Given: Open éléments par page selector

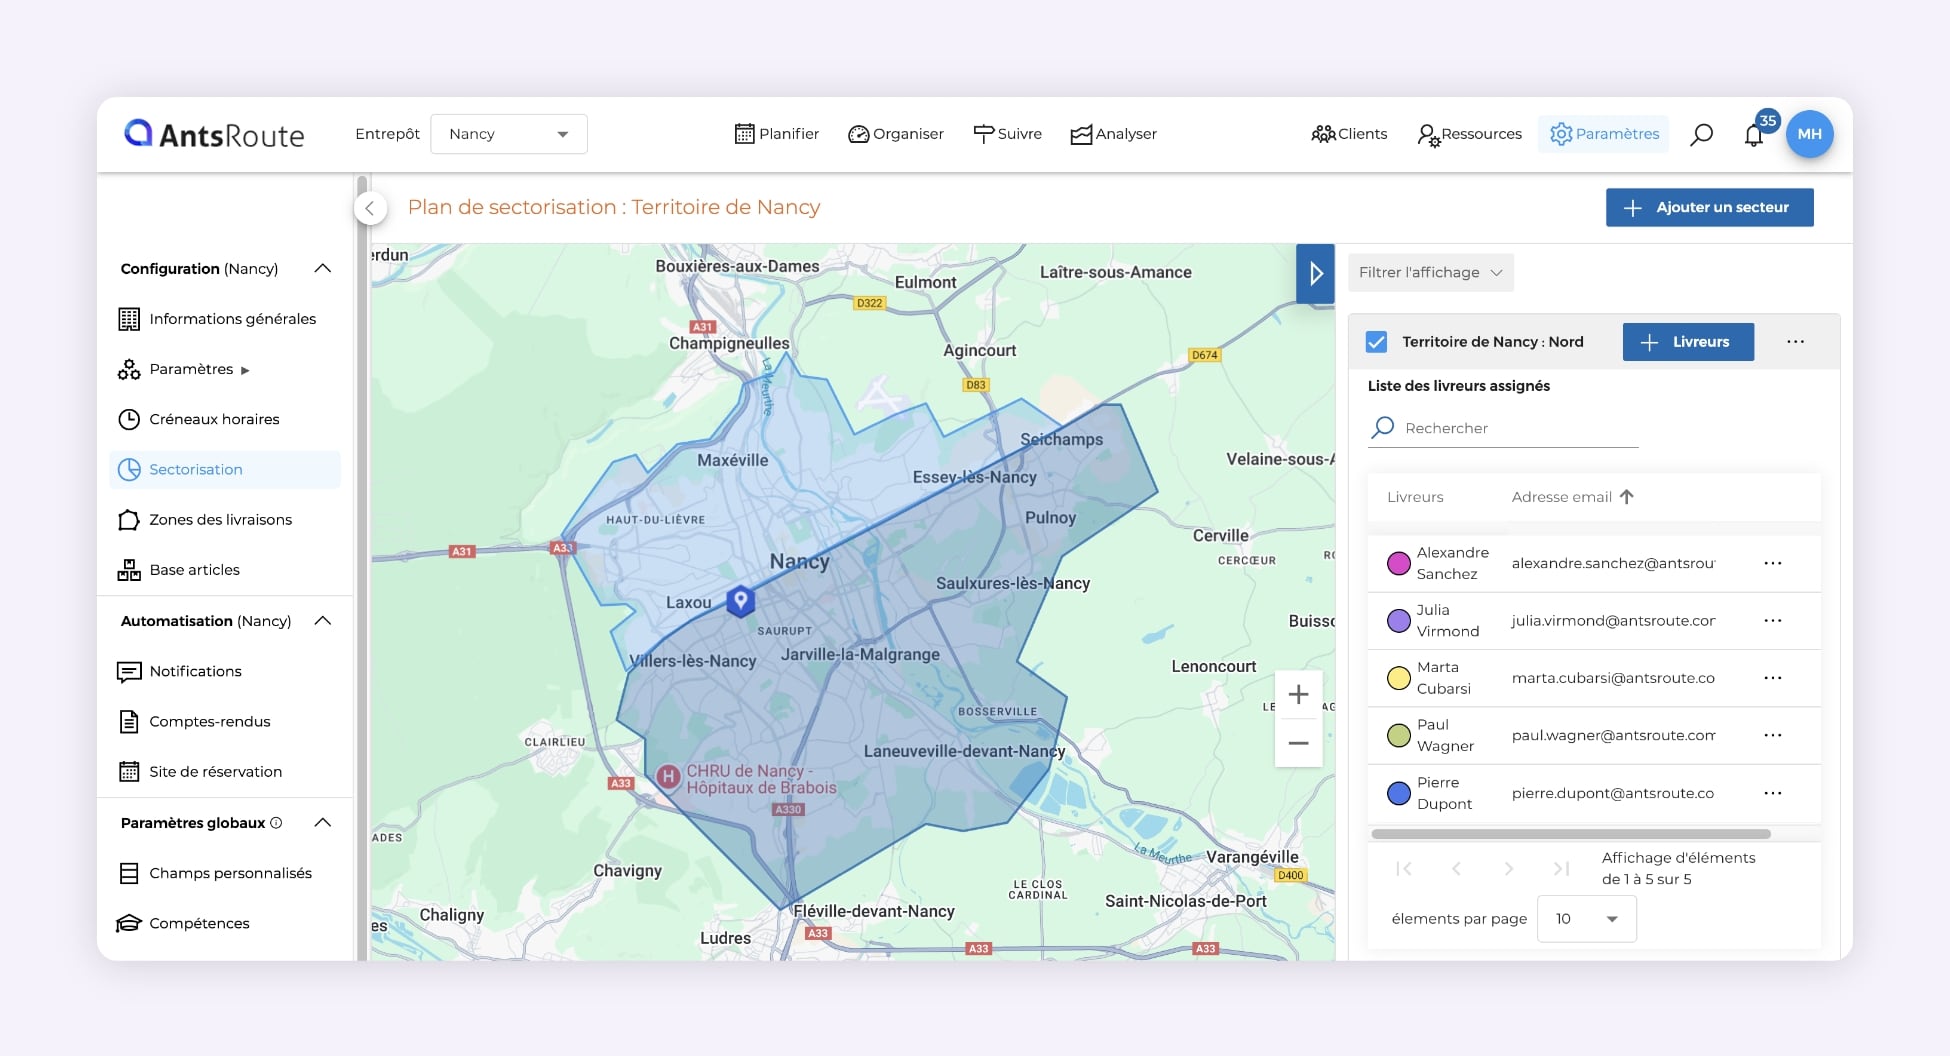Looking at the screenshot, I should [1585, 918].
